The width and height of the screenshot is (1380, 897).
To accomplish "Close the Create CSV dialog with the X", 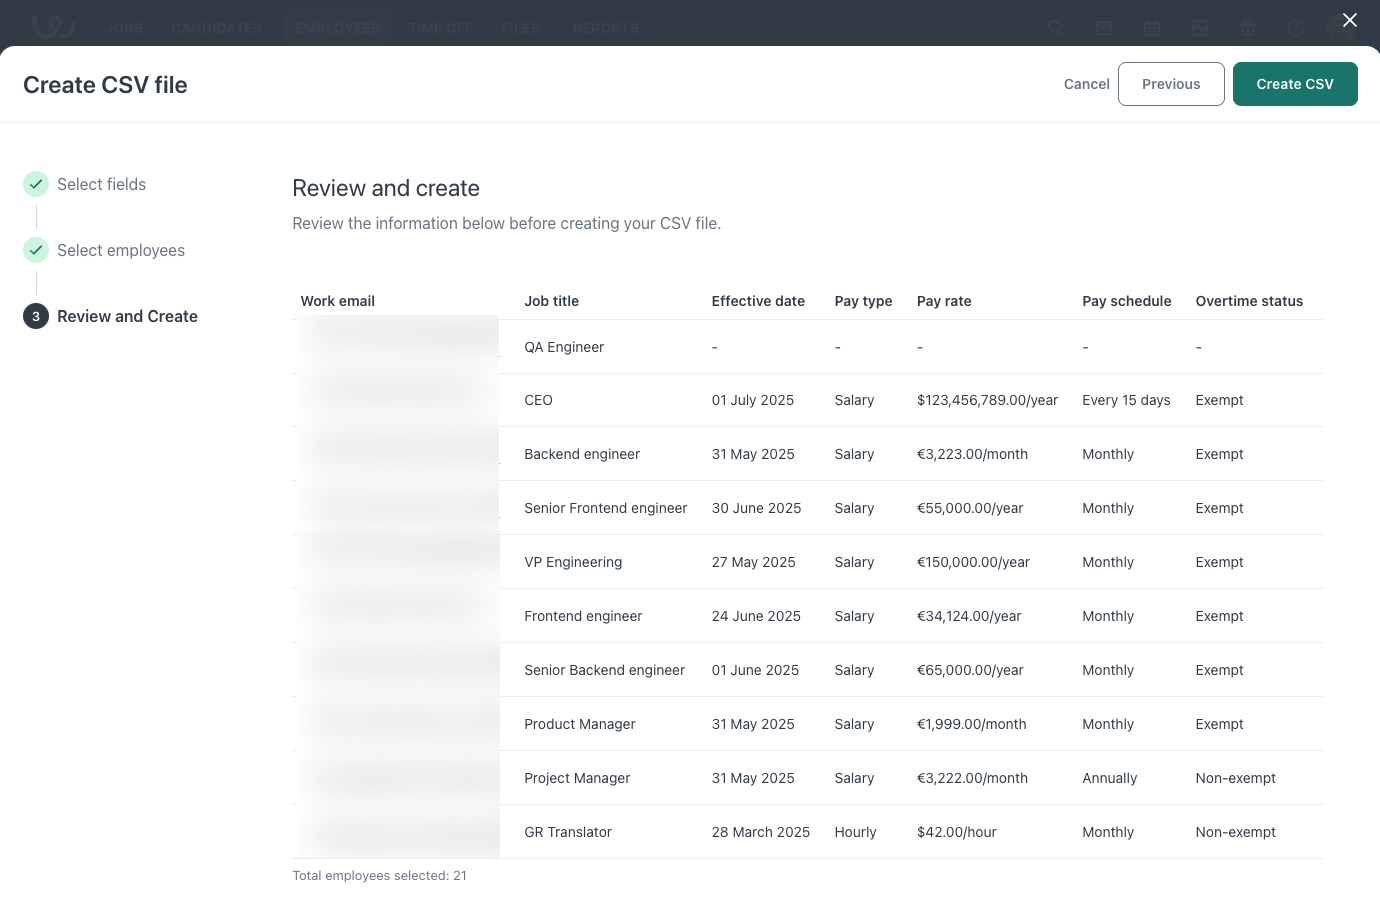I will click(1349, 20).
